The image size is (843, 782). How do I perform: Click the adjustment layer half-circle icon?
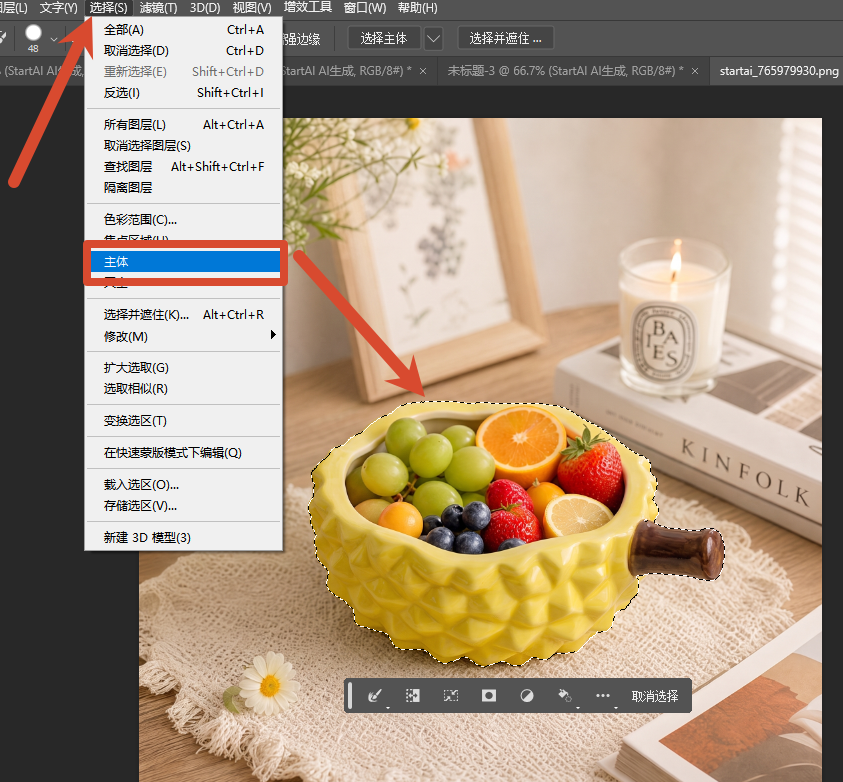click(x=527, y=695)
